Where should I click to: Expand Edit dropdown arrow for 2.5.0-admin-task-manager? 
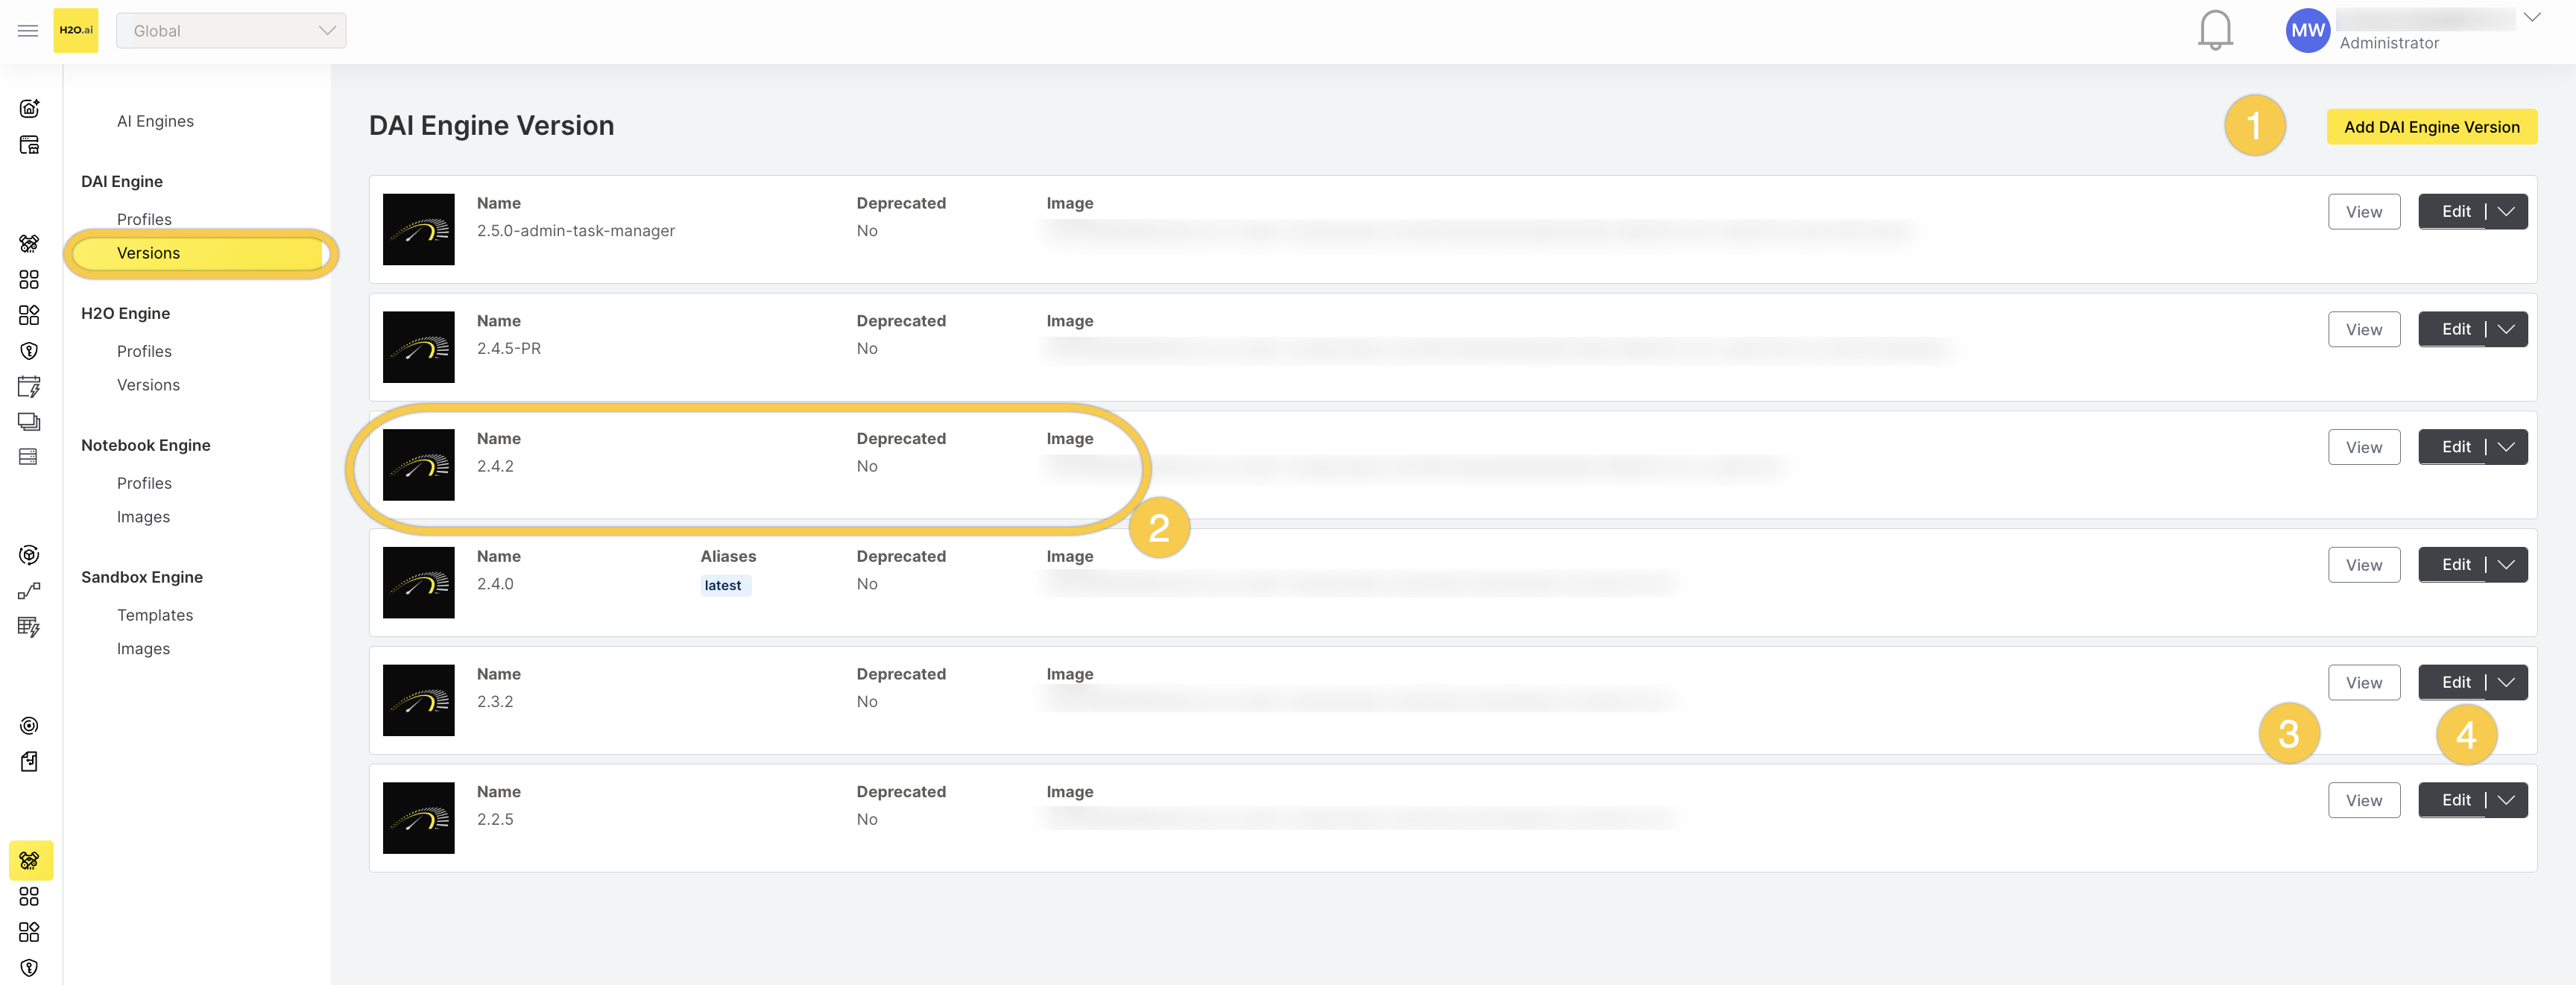click(2506, 212)
